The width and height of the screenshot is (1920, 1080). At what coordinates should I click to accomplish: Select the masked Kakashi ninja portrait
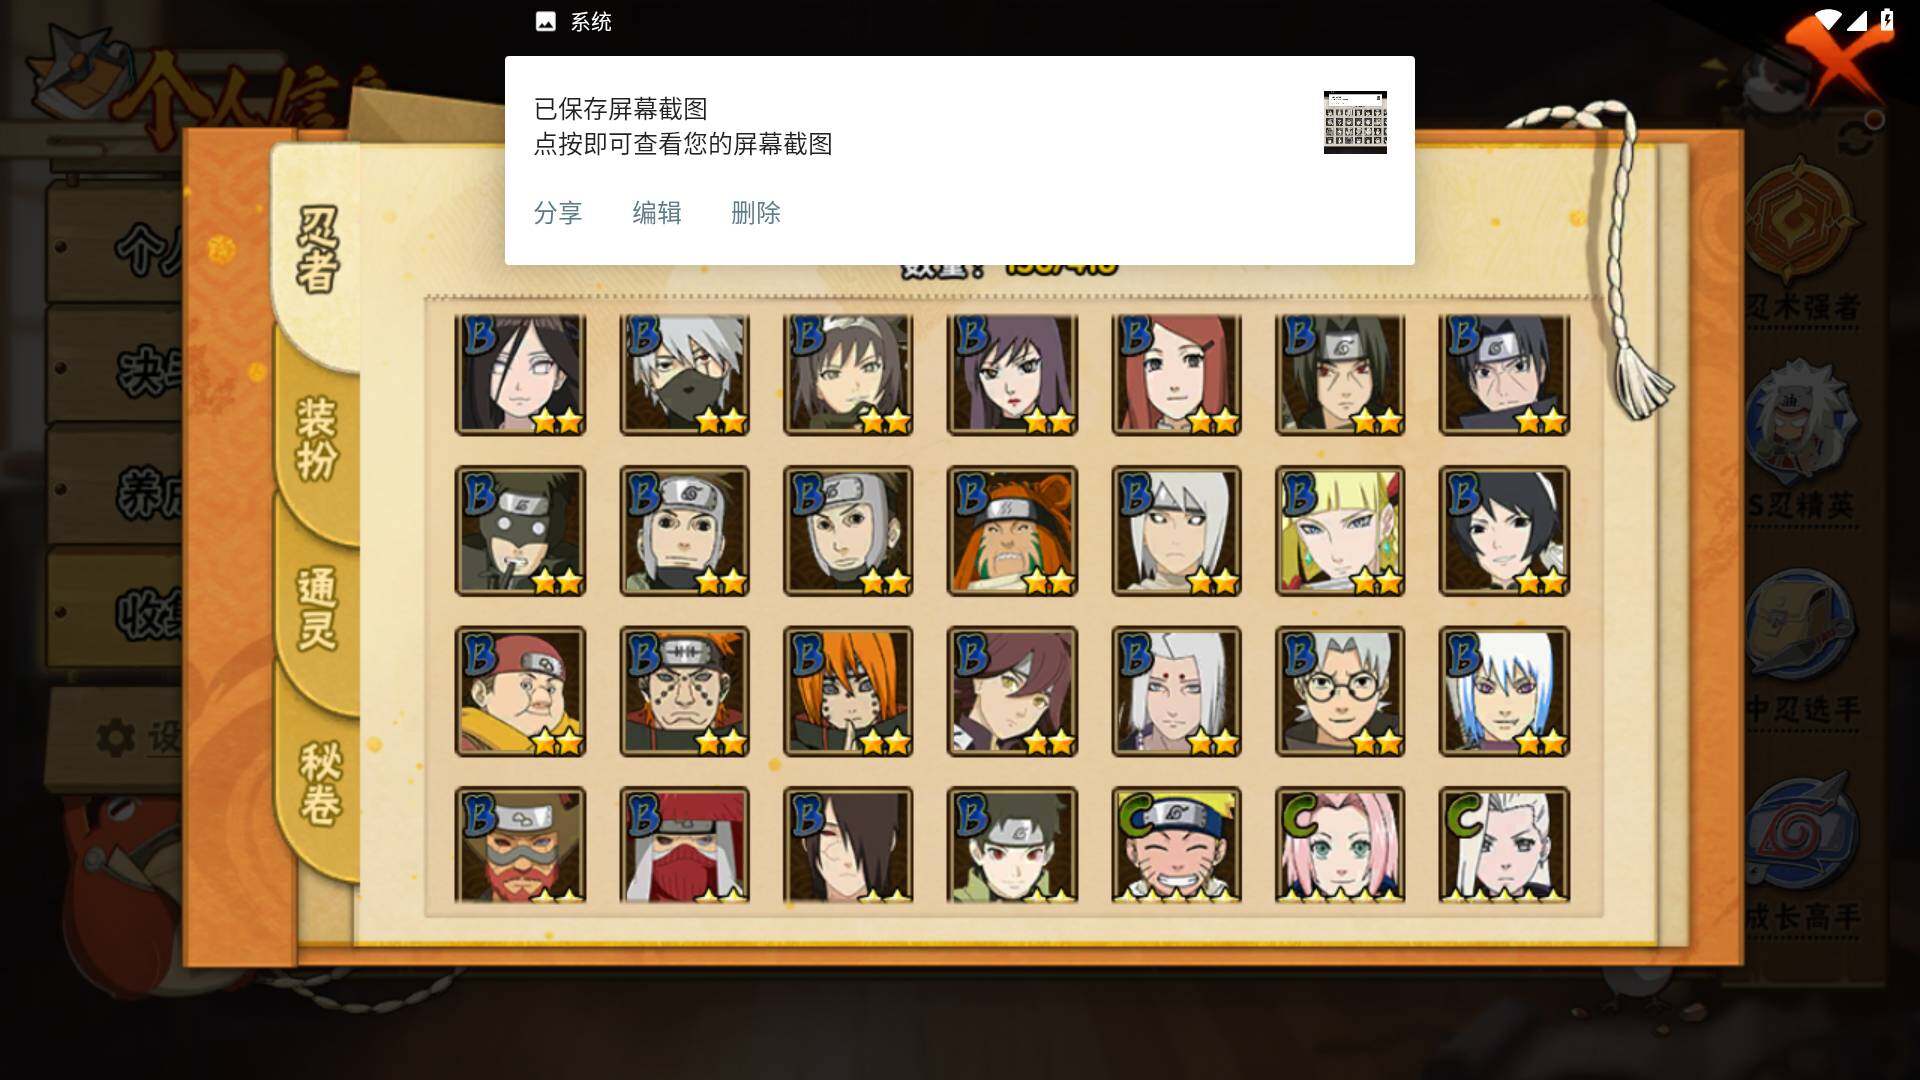pos(684,375)
